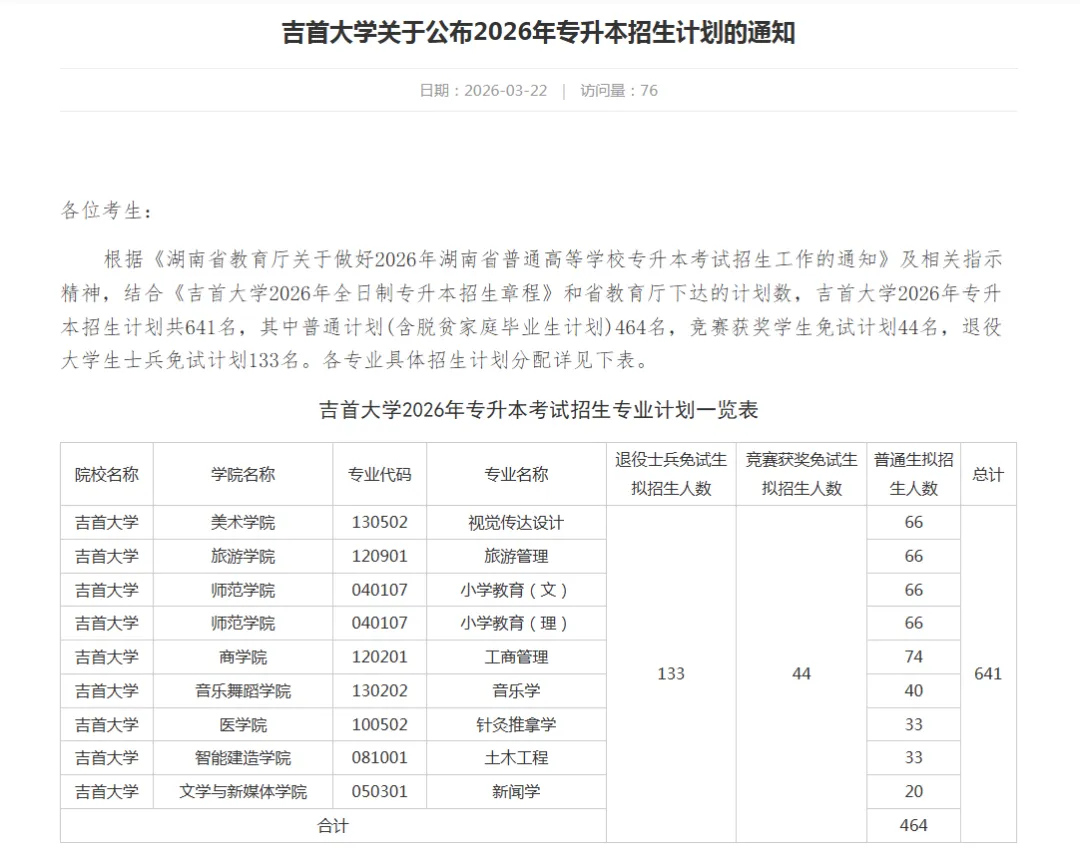Select the 总计 column header
This screenshot has height=866, width=1080.
988,474
